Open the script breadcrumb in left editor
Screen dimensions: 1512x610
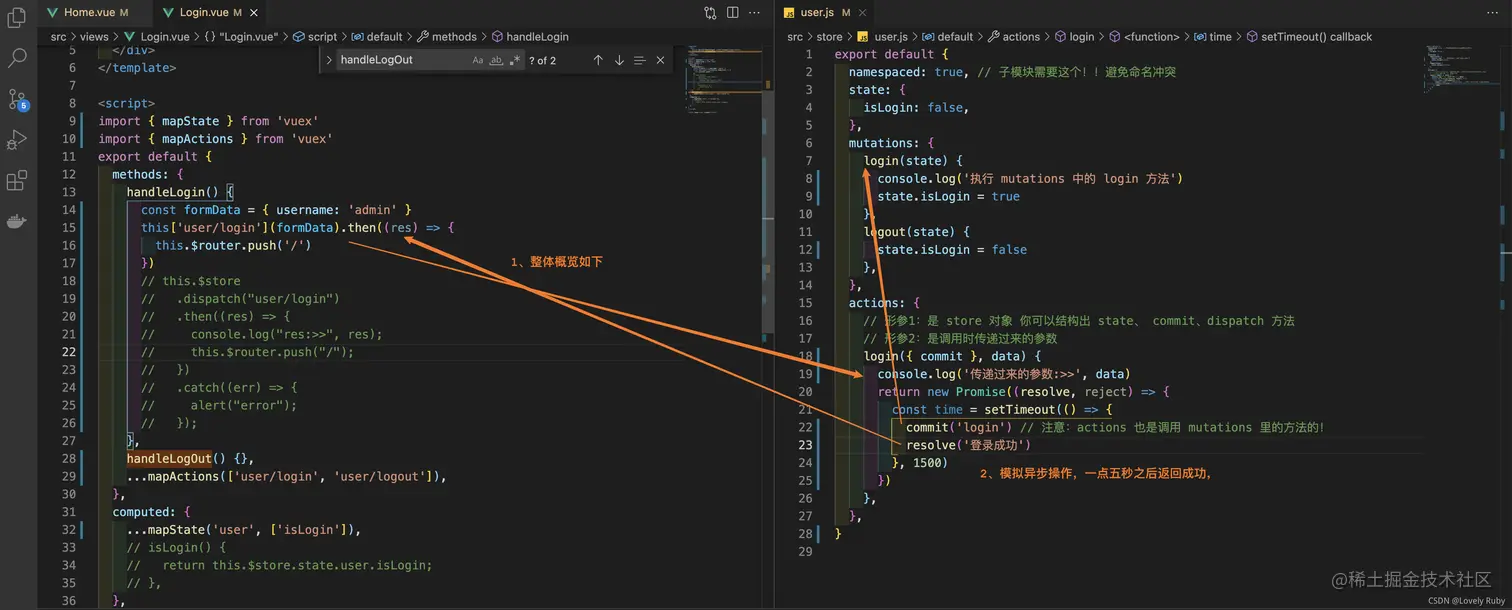[x=315, y=37]
